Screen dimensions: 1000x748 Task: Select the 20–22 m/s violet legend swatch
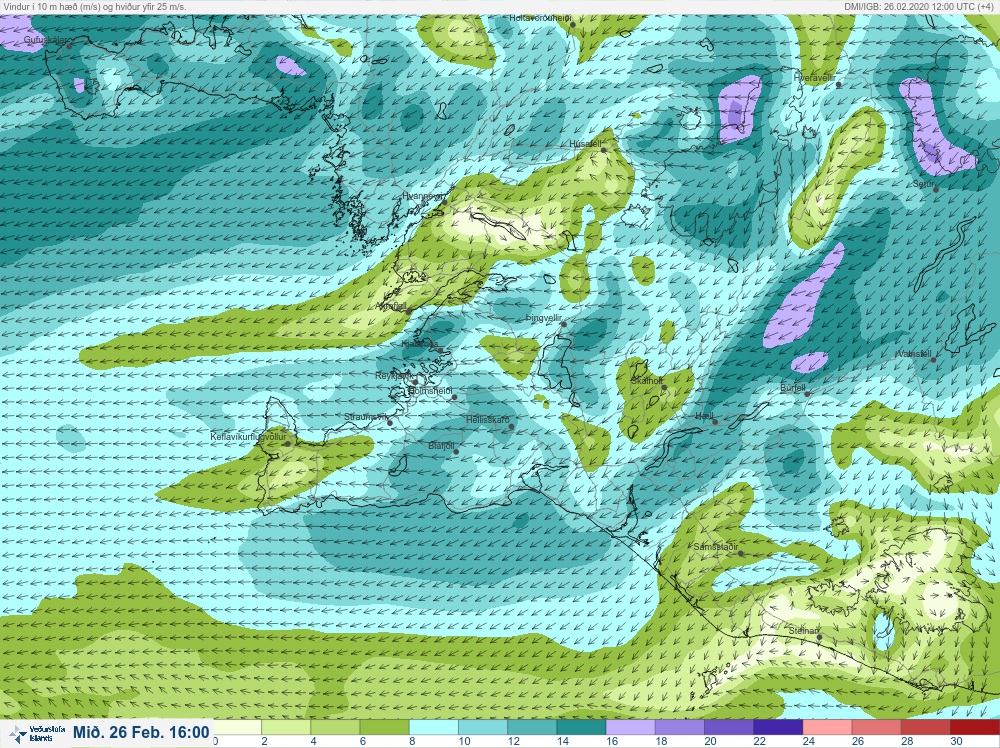click(x=728, y=728)
